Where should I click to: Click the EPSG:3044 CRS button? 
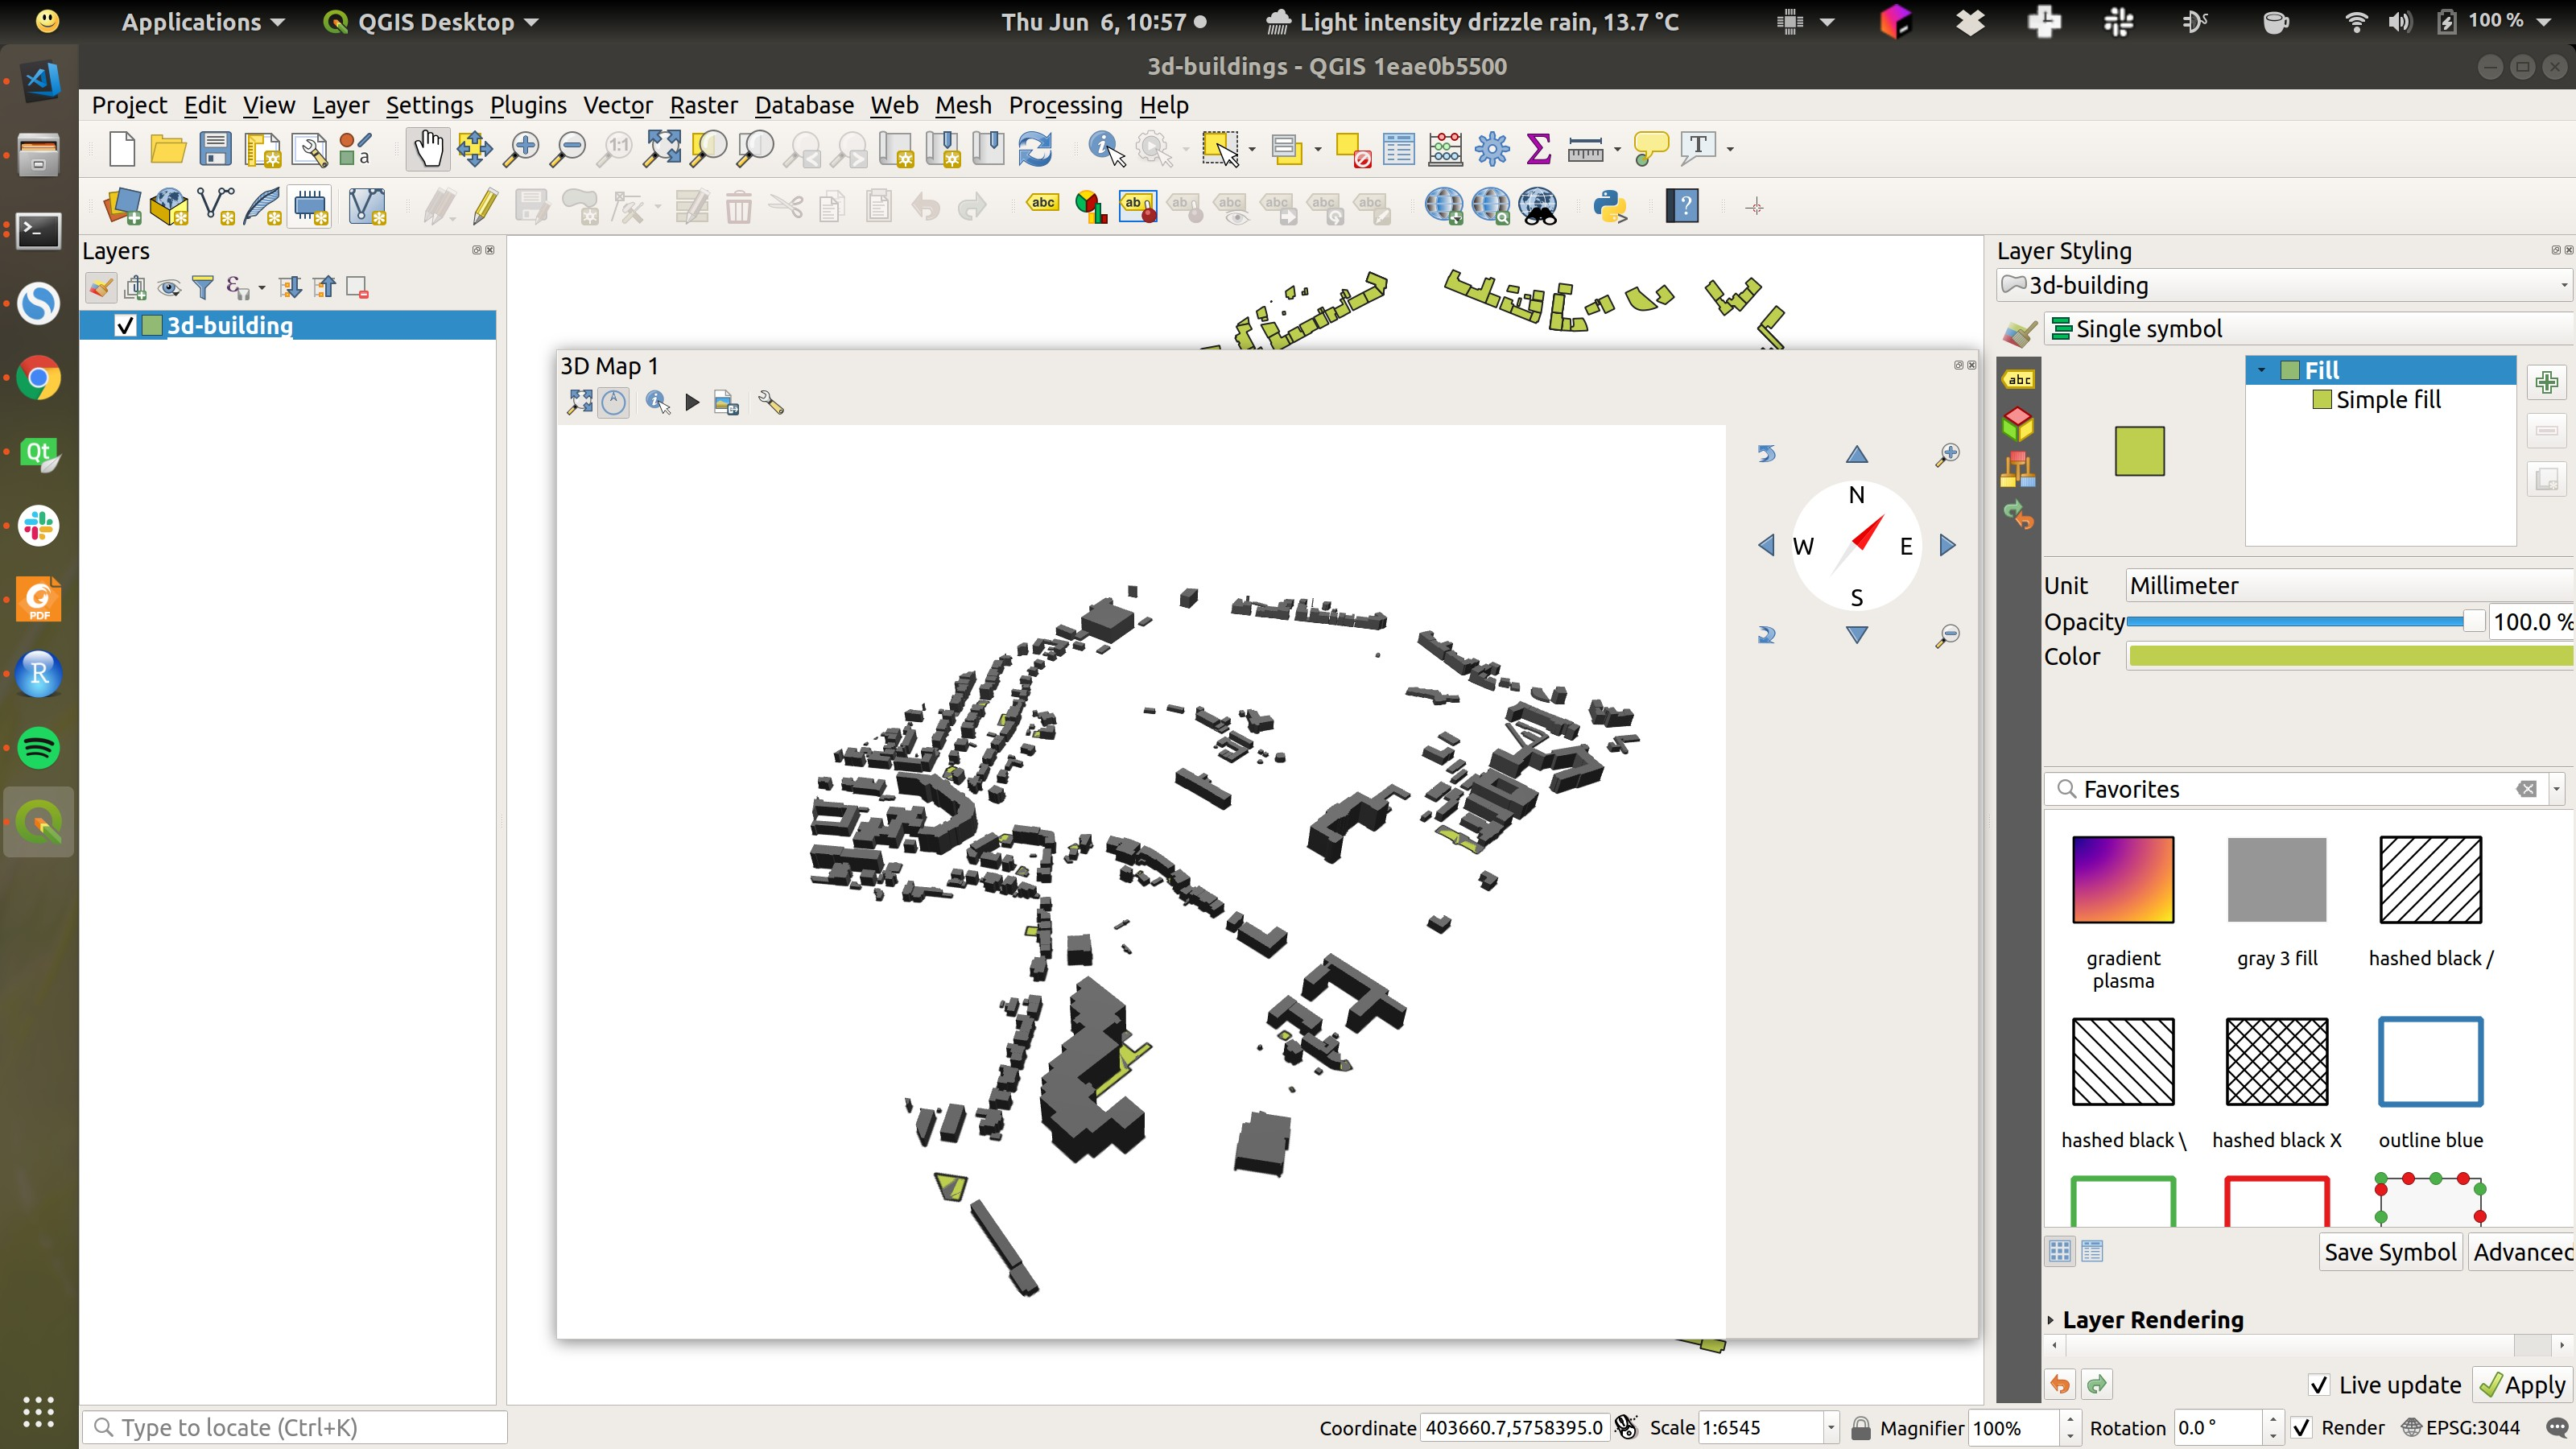coord(2461,1428)
